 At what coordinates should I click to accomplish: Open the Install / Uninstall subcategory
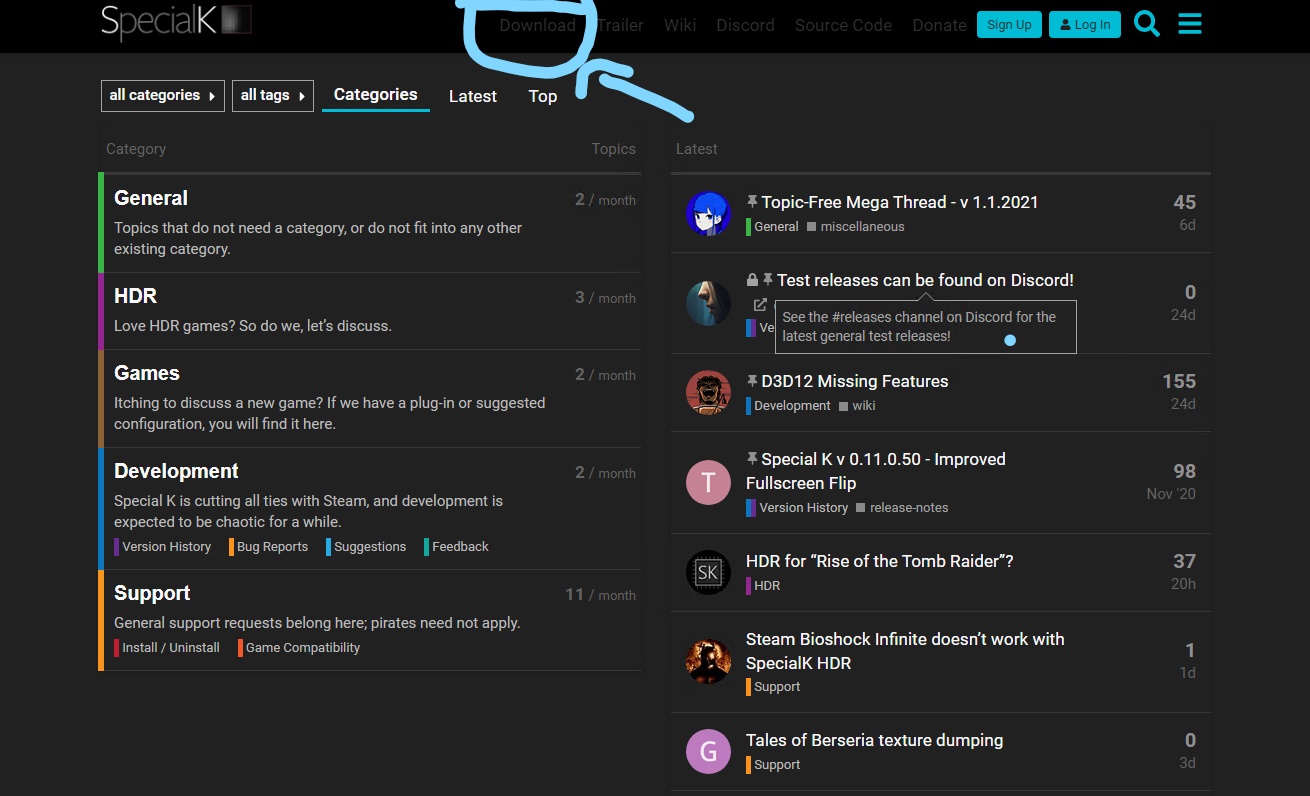[170, 648]
